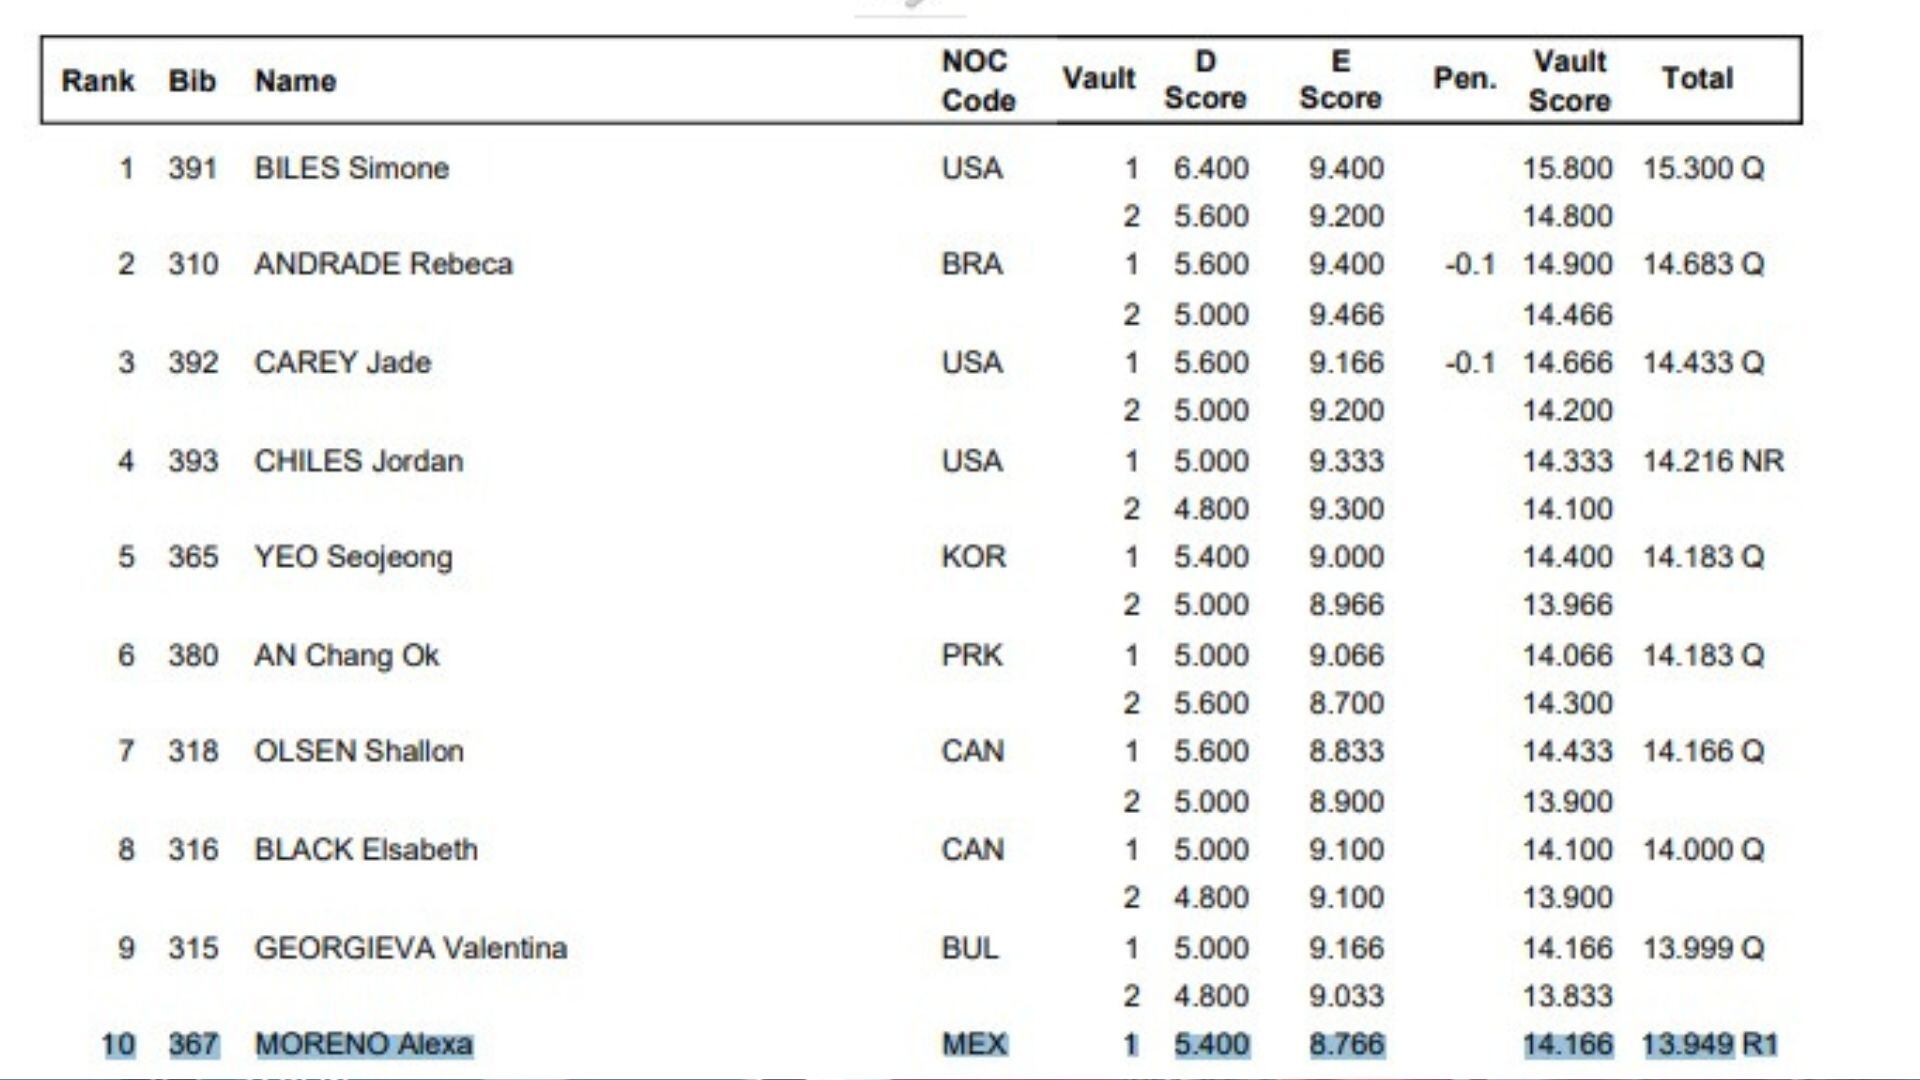Click the D Score column header
The image size is (1920, 1080).
[1205, 80]
